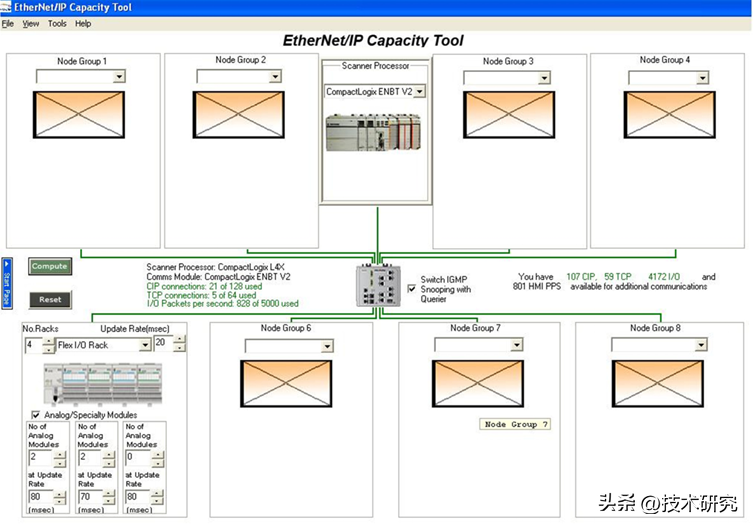Open the Tools menu

(57, 23)
